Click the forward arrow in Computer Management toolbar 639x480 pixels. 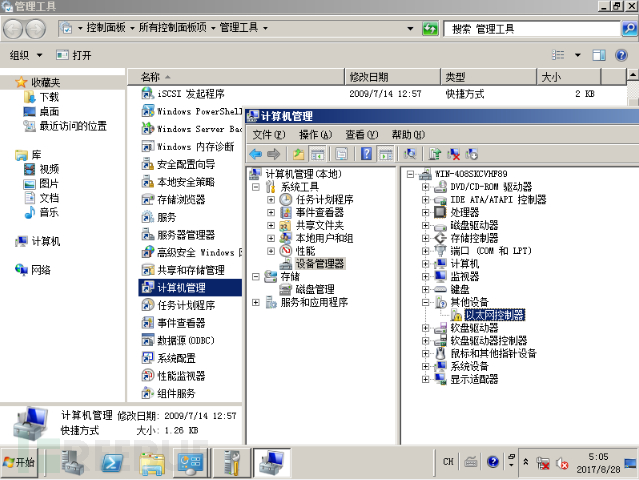click(273, 154)
